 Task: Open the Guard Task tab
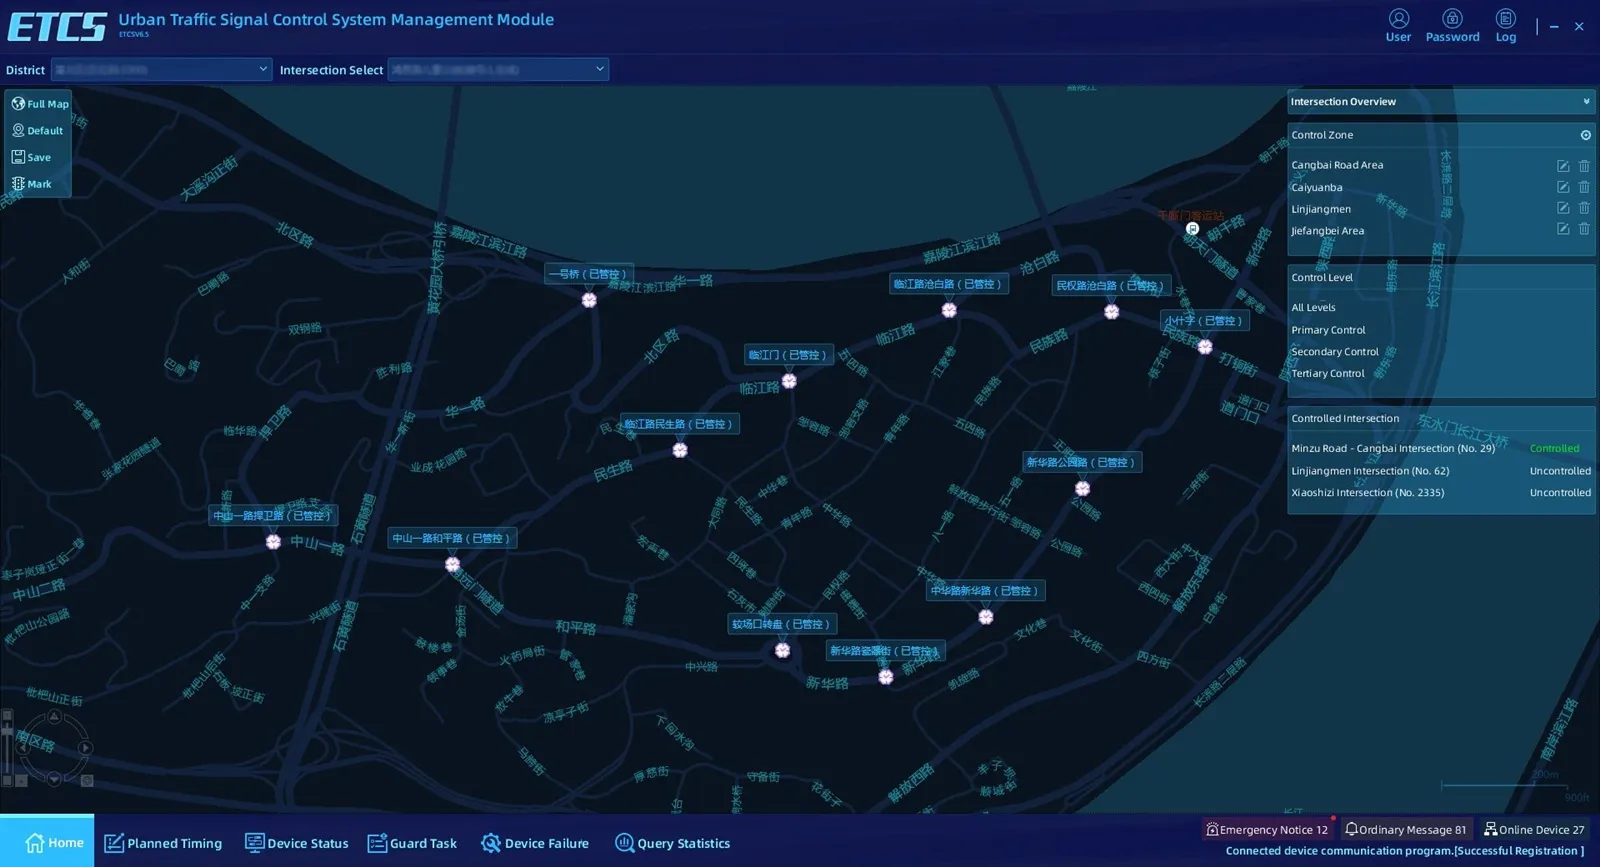pos(412,843)
